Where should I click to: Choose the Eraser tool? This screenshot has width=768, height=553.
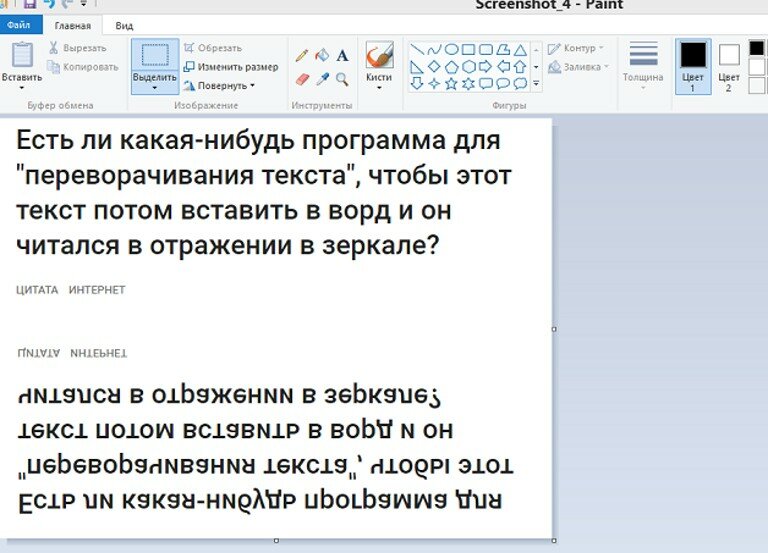302,78
